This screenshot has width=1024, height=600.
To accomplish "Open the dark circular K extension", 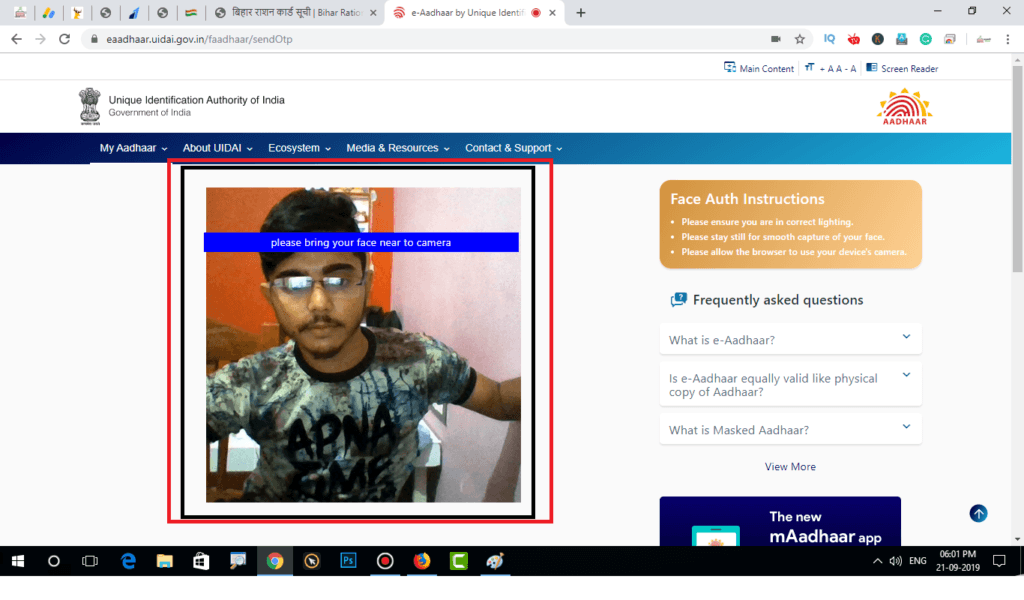I will point(878,39).
